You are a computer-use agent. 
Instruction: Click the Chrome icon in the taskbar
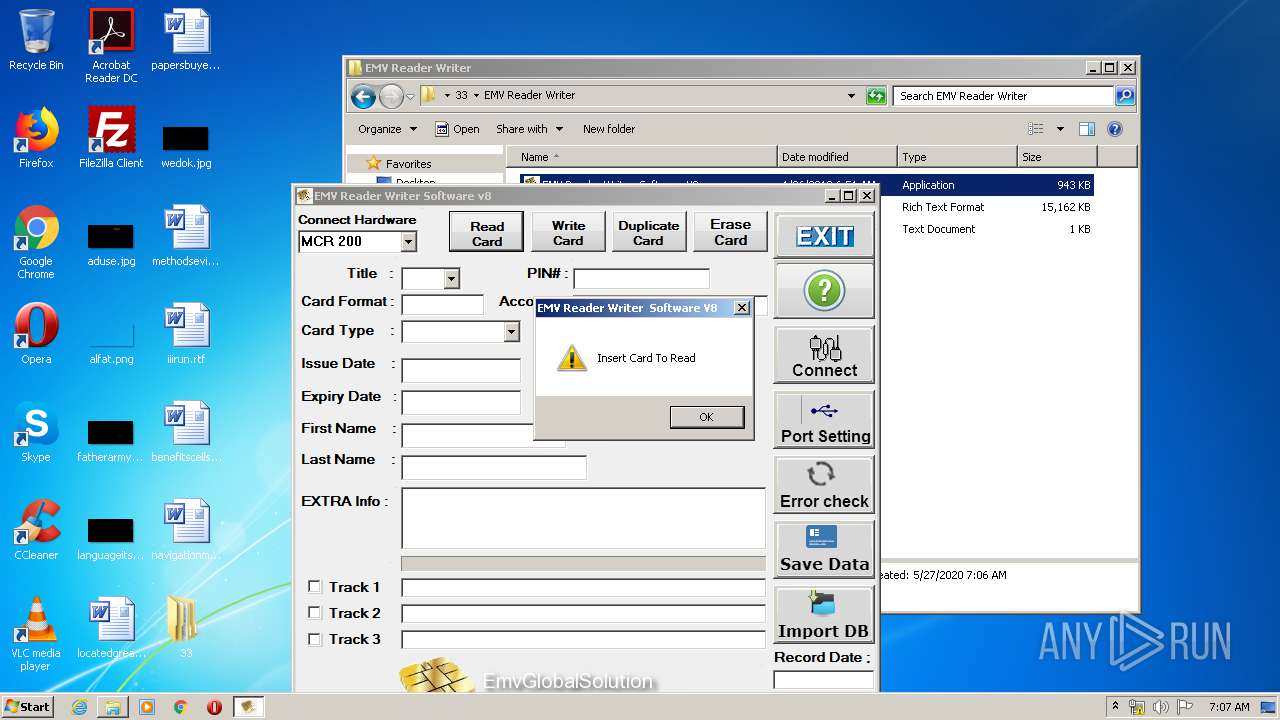tap(180, 707)
